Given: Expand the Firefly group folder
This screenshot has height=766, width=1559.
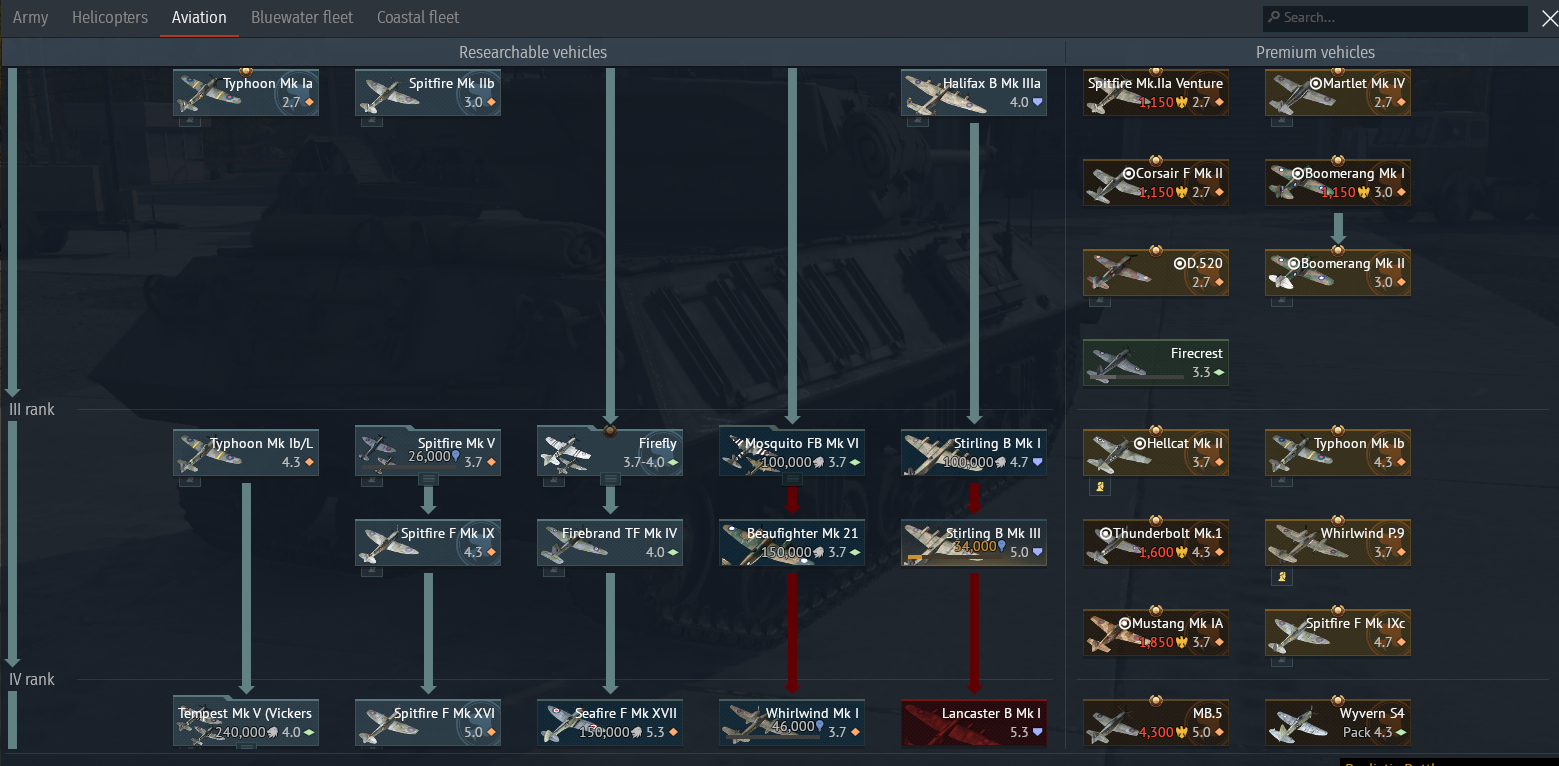Looking at the screenshot, I should 610,480.
